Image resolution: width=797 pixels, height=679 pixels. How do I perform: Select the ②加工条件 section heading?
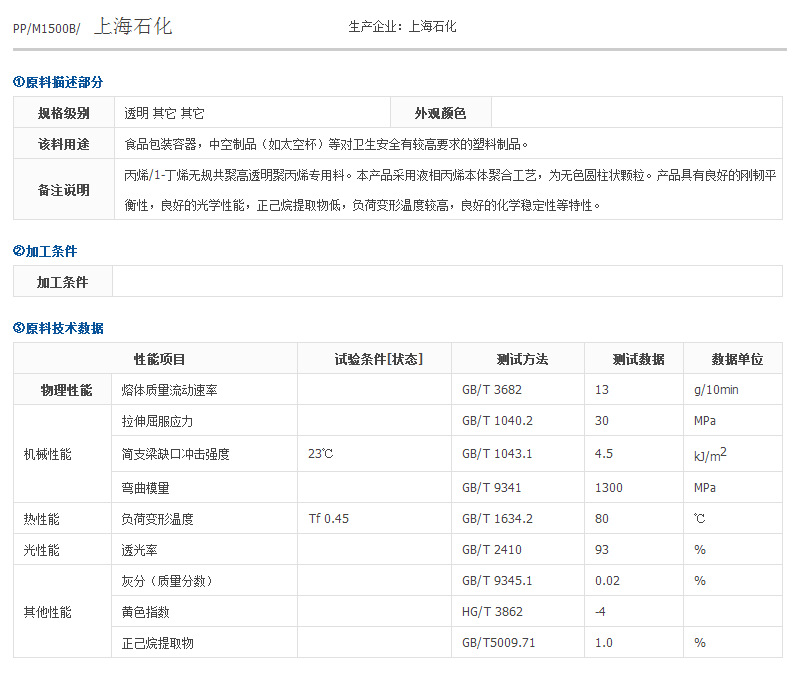[45, 251]
